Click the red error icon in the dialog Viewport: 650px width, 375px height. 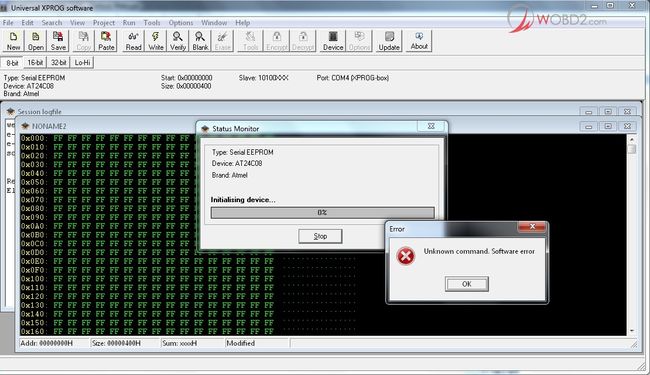(x=405, y=256)
